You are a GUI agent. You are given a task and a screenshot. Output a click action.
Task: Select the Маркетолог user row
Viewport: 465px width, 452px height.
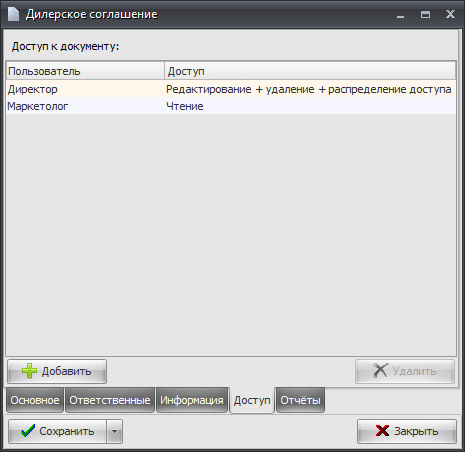pos(231,106)
